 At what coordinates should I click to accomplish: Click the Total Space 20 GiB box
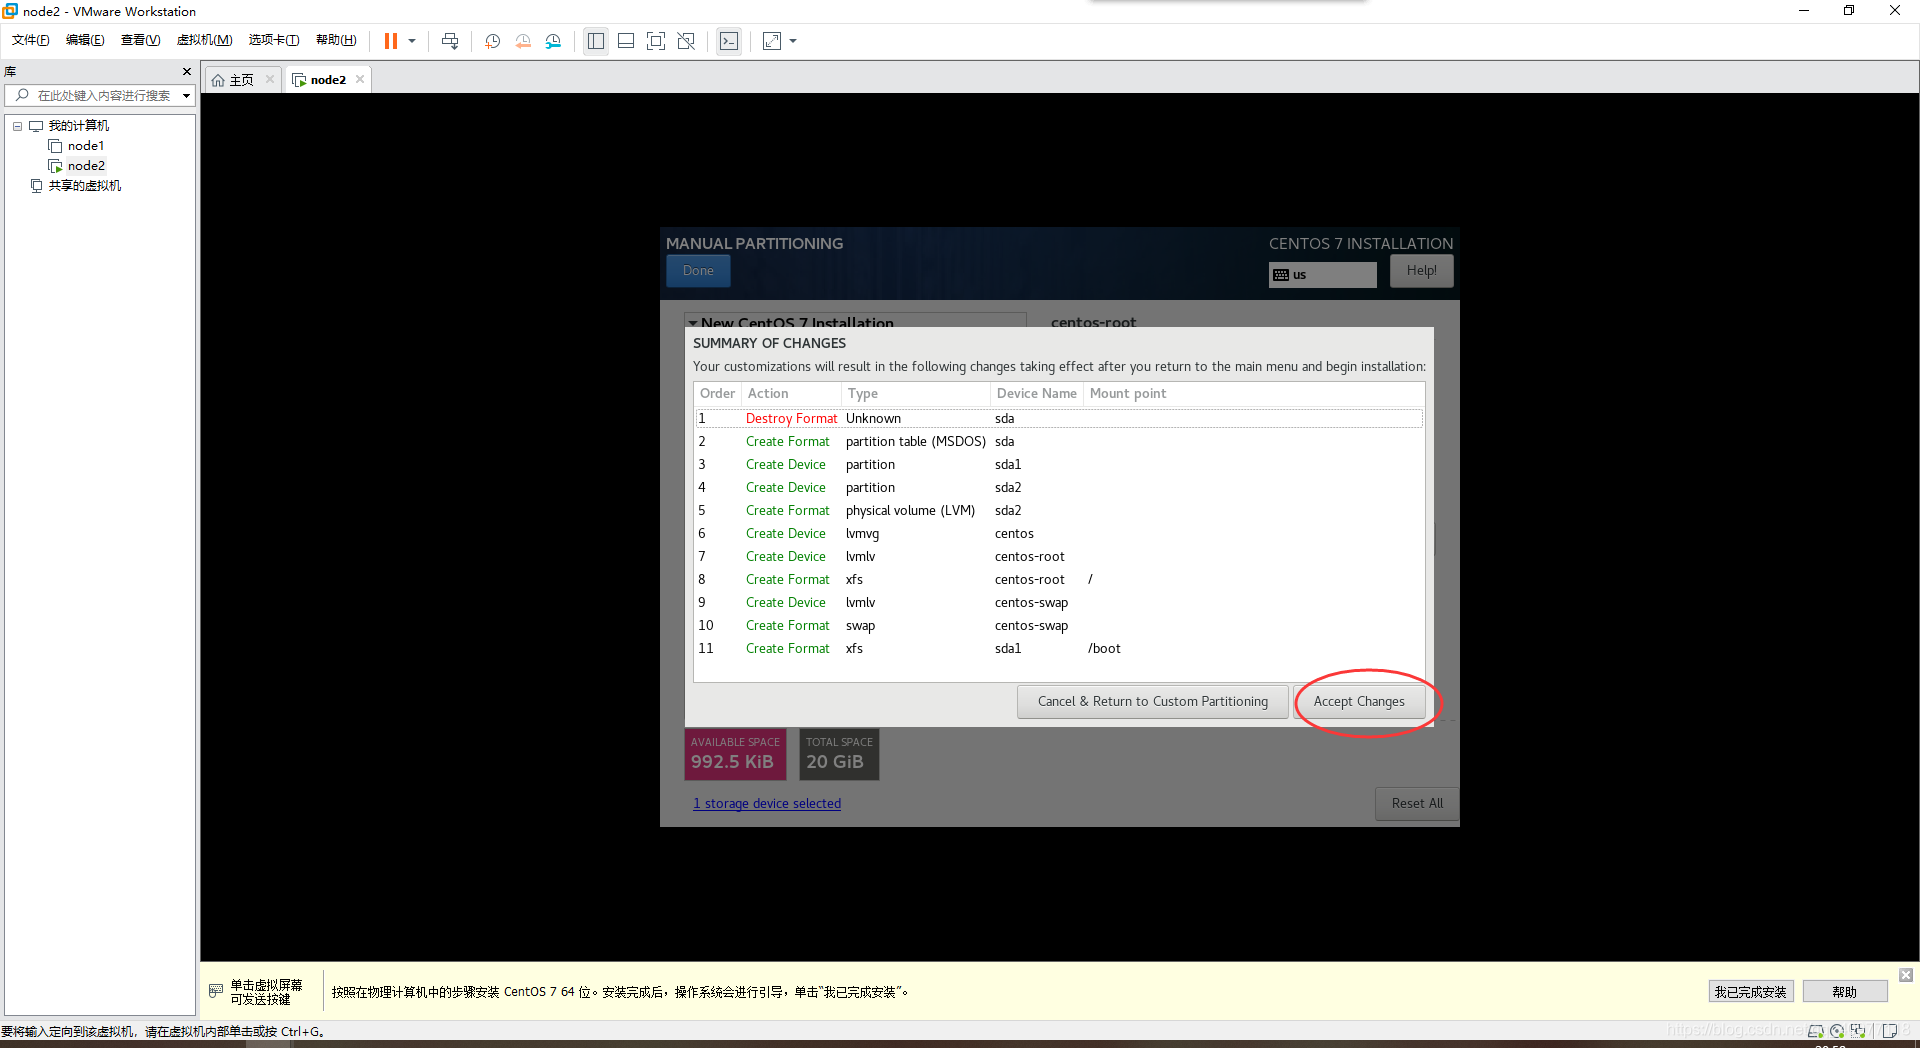coord(839,754)
